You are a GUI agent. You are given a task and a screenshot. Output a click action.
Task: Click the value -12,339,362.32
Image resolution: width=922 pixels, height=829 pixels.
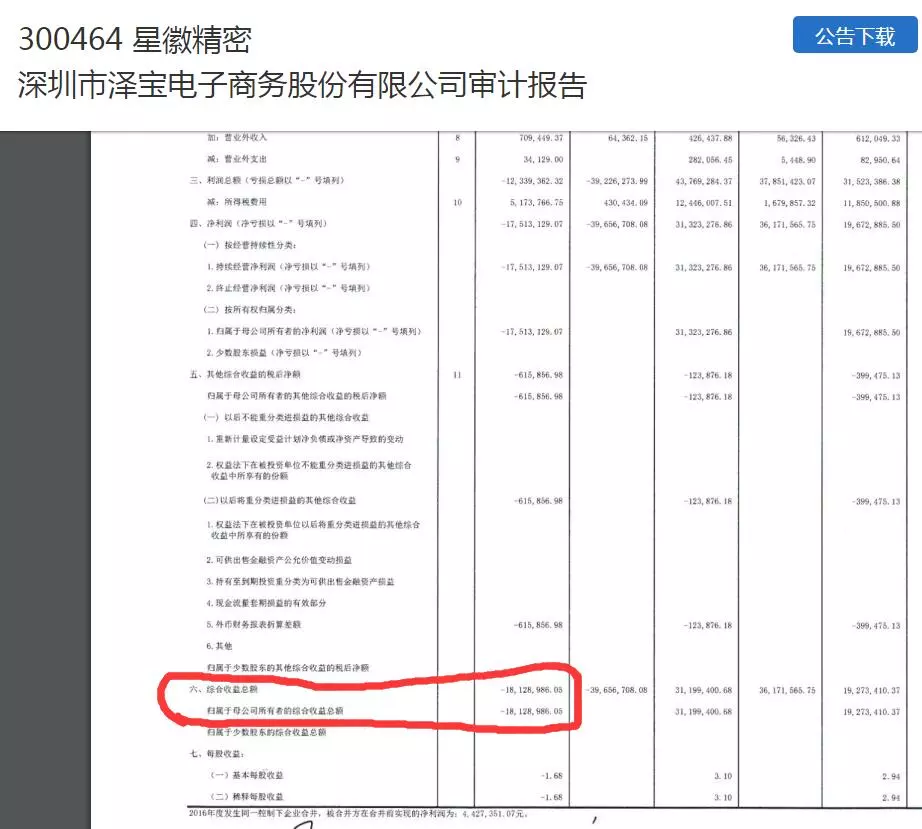pyautogui.click(x=532, y=181)
